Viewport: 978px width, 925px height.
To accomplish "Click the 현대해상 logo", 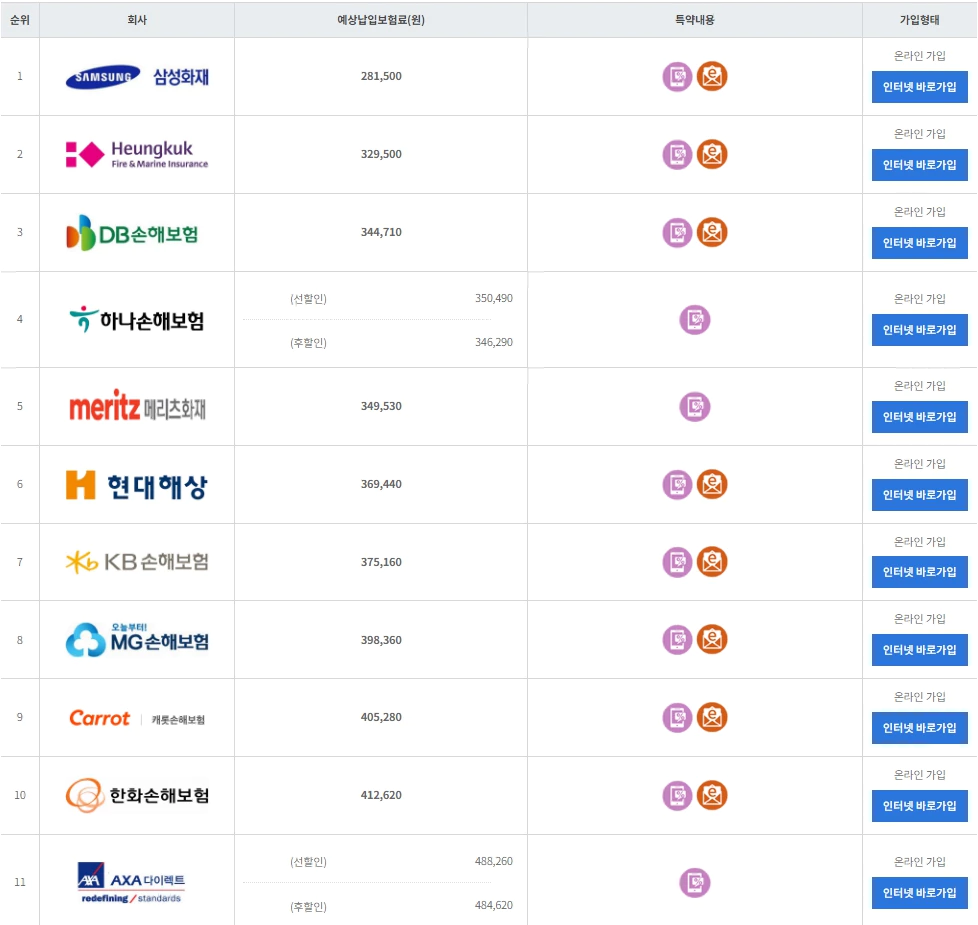I will click(x=137, y=485).
